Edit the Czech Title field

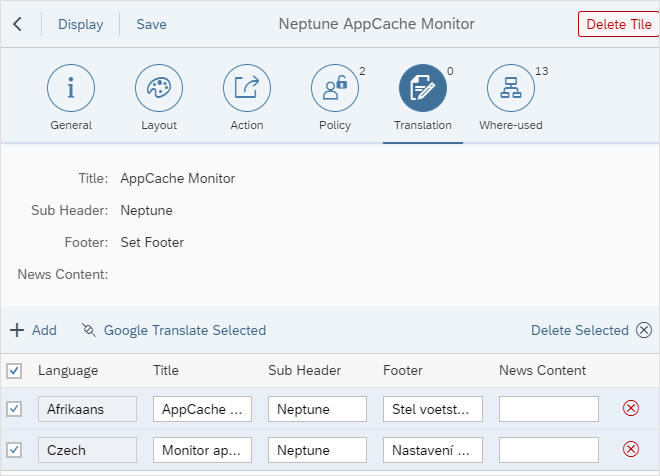[202, 450]
